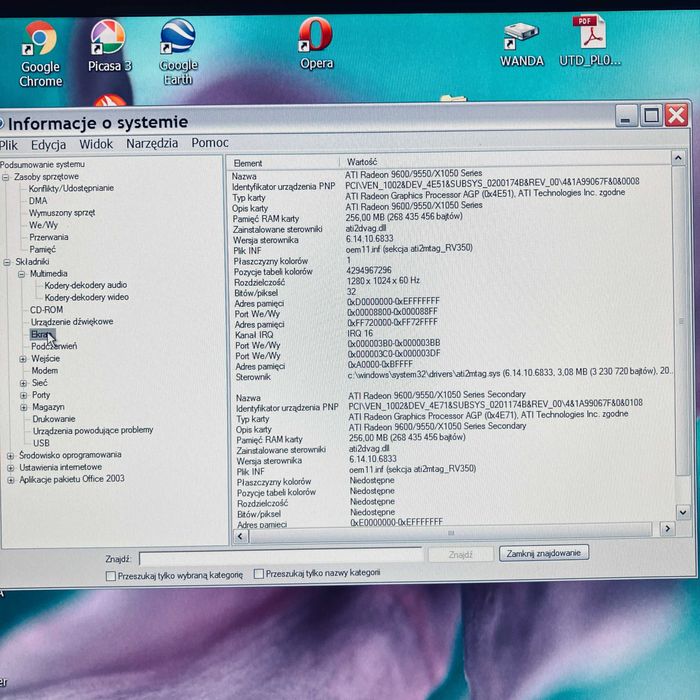Open the Plik menu
Viewport: 700px width, 700px height.
pyautogui.click(x=9, y=145)
